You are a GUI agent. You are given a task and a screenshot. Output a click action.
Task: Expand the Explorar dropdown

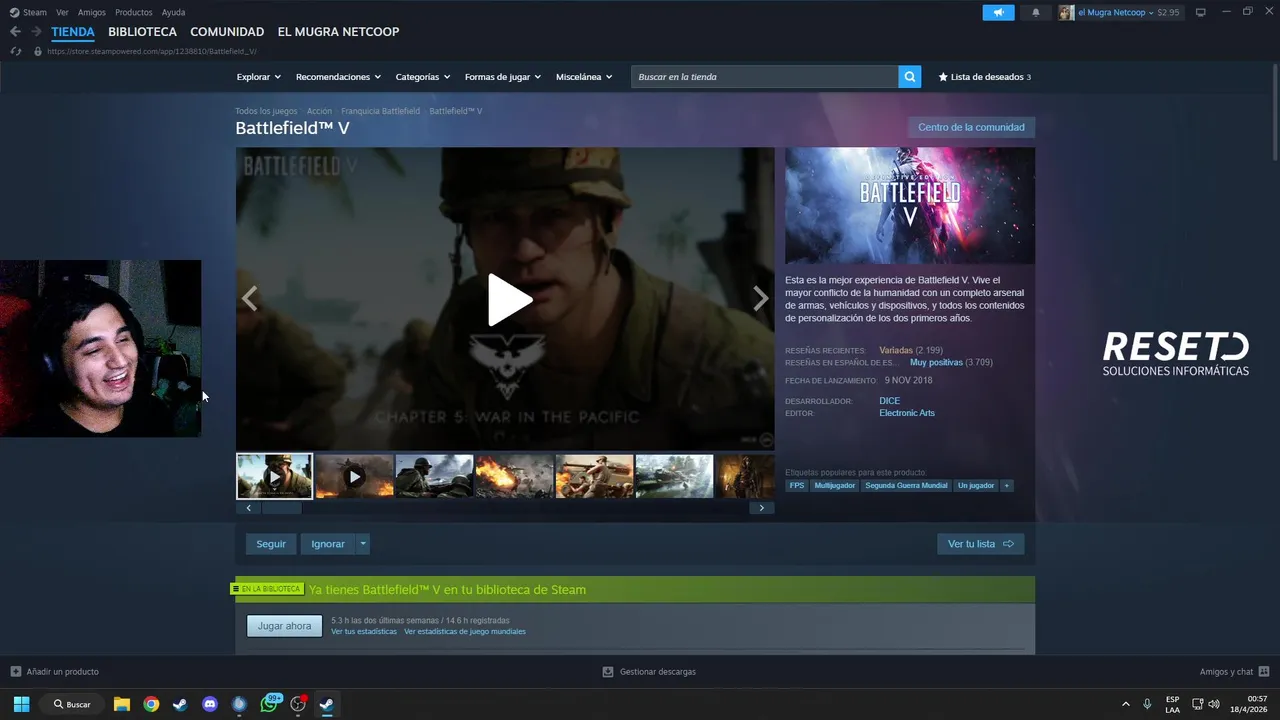(258, 77)
